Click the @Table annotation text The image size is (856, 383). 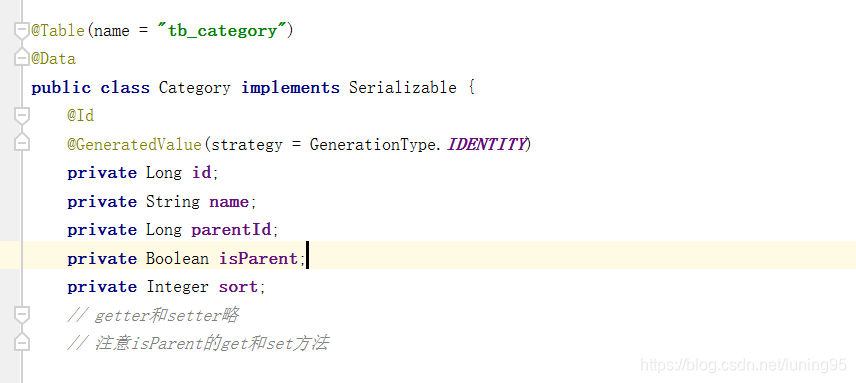coord(58,31)
